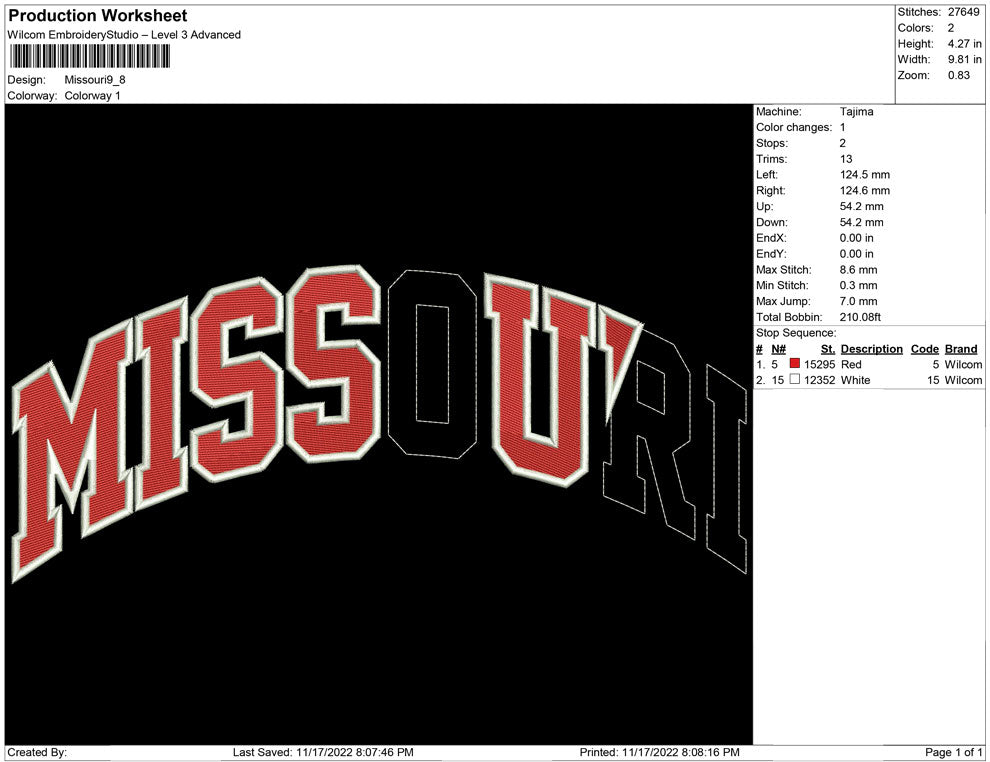Click the EndX value 0.00 in
The image size is (990, 762).
(x=856, y=238)
